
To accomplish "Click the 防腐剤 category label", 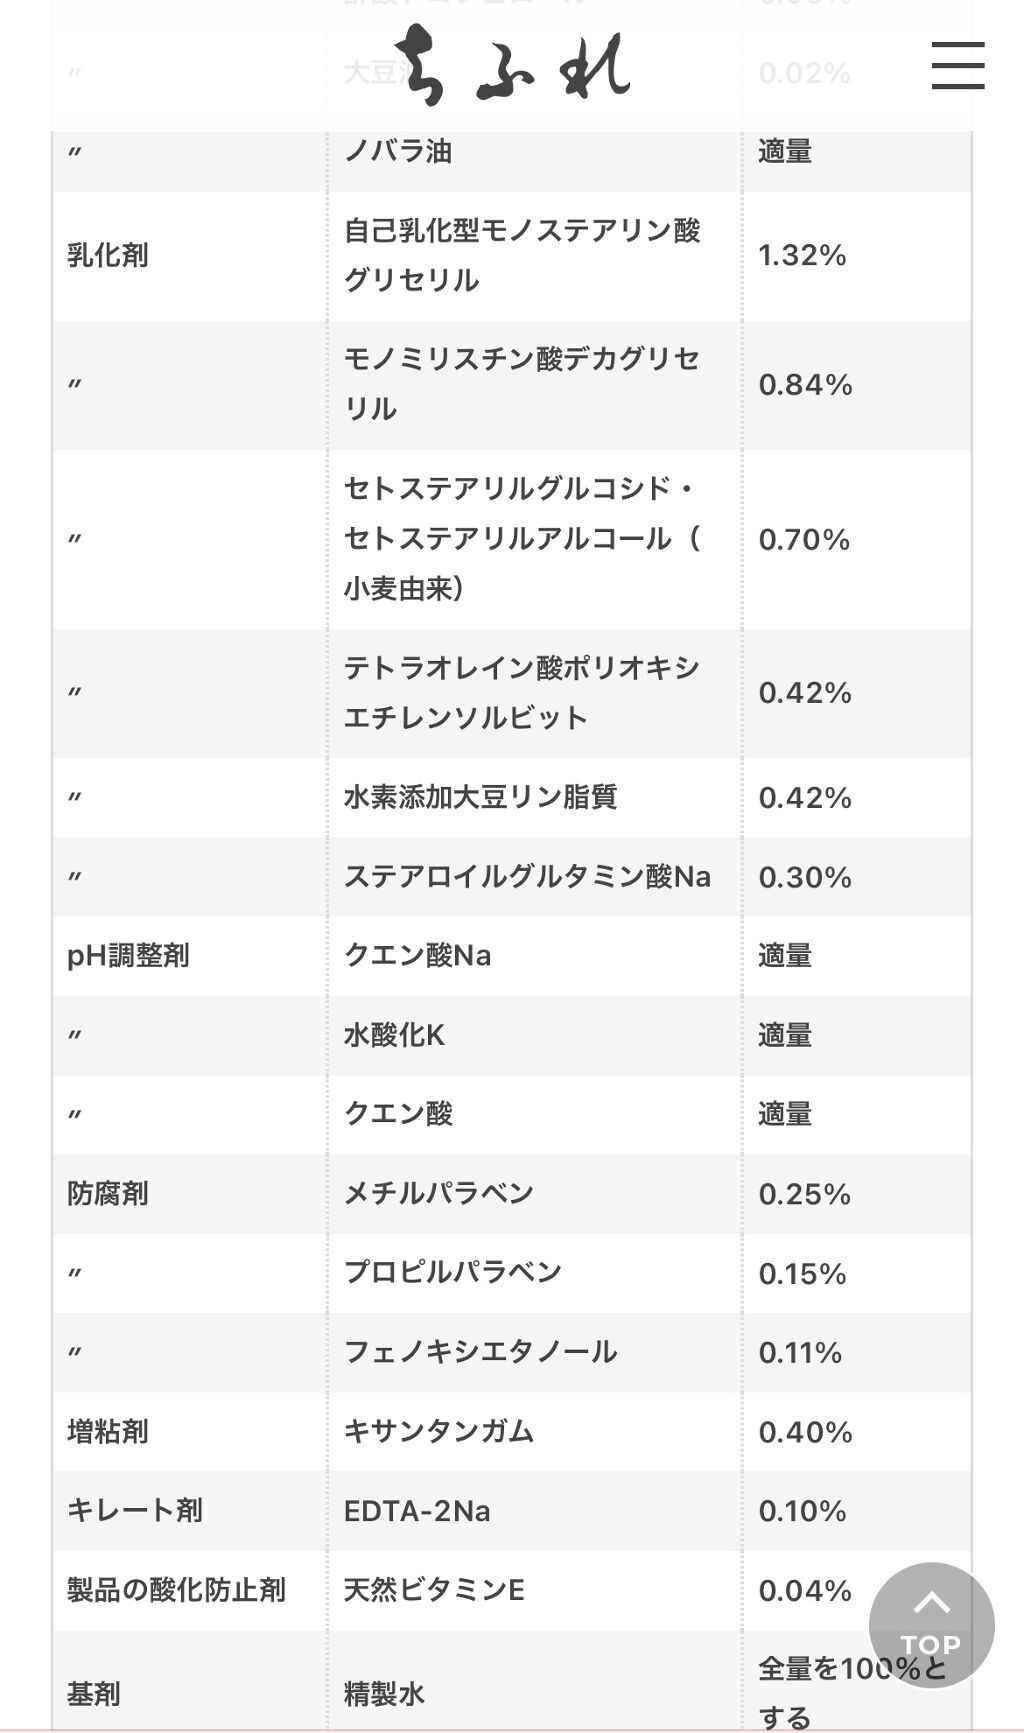I will [108, 1194].
